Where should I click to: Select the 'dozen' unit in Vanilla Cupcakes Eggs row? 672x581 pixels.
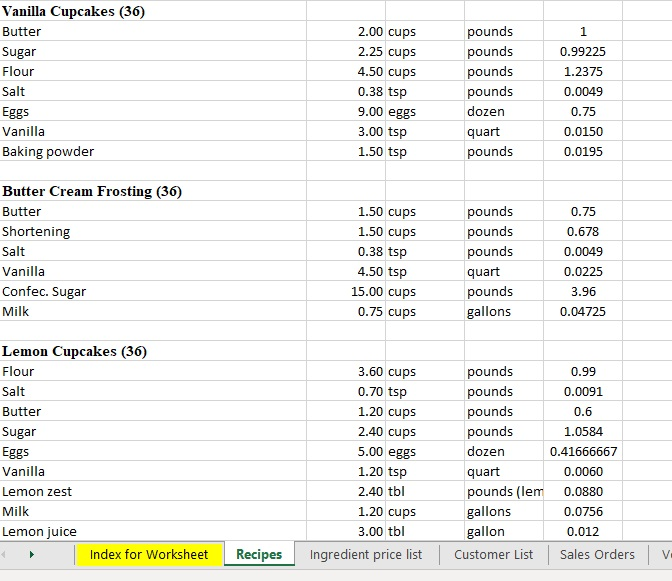click(x=504, y=111)
